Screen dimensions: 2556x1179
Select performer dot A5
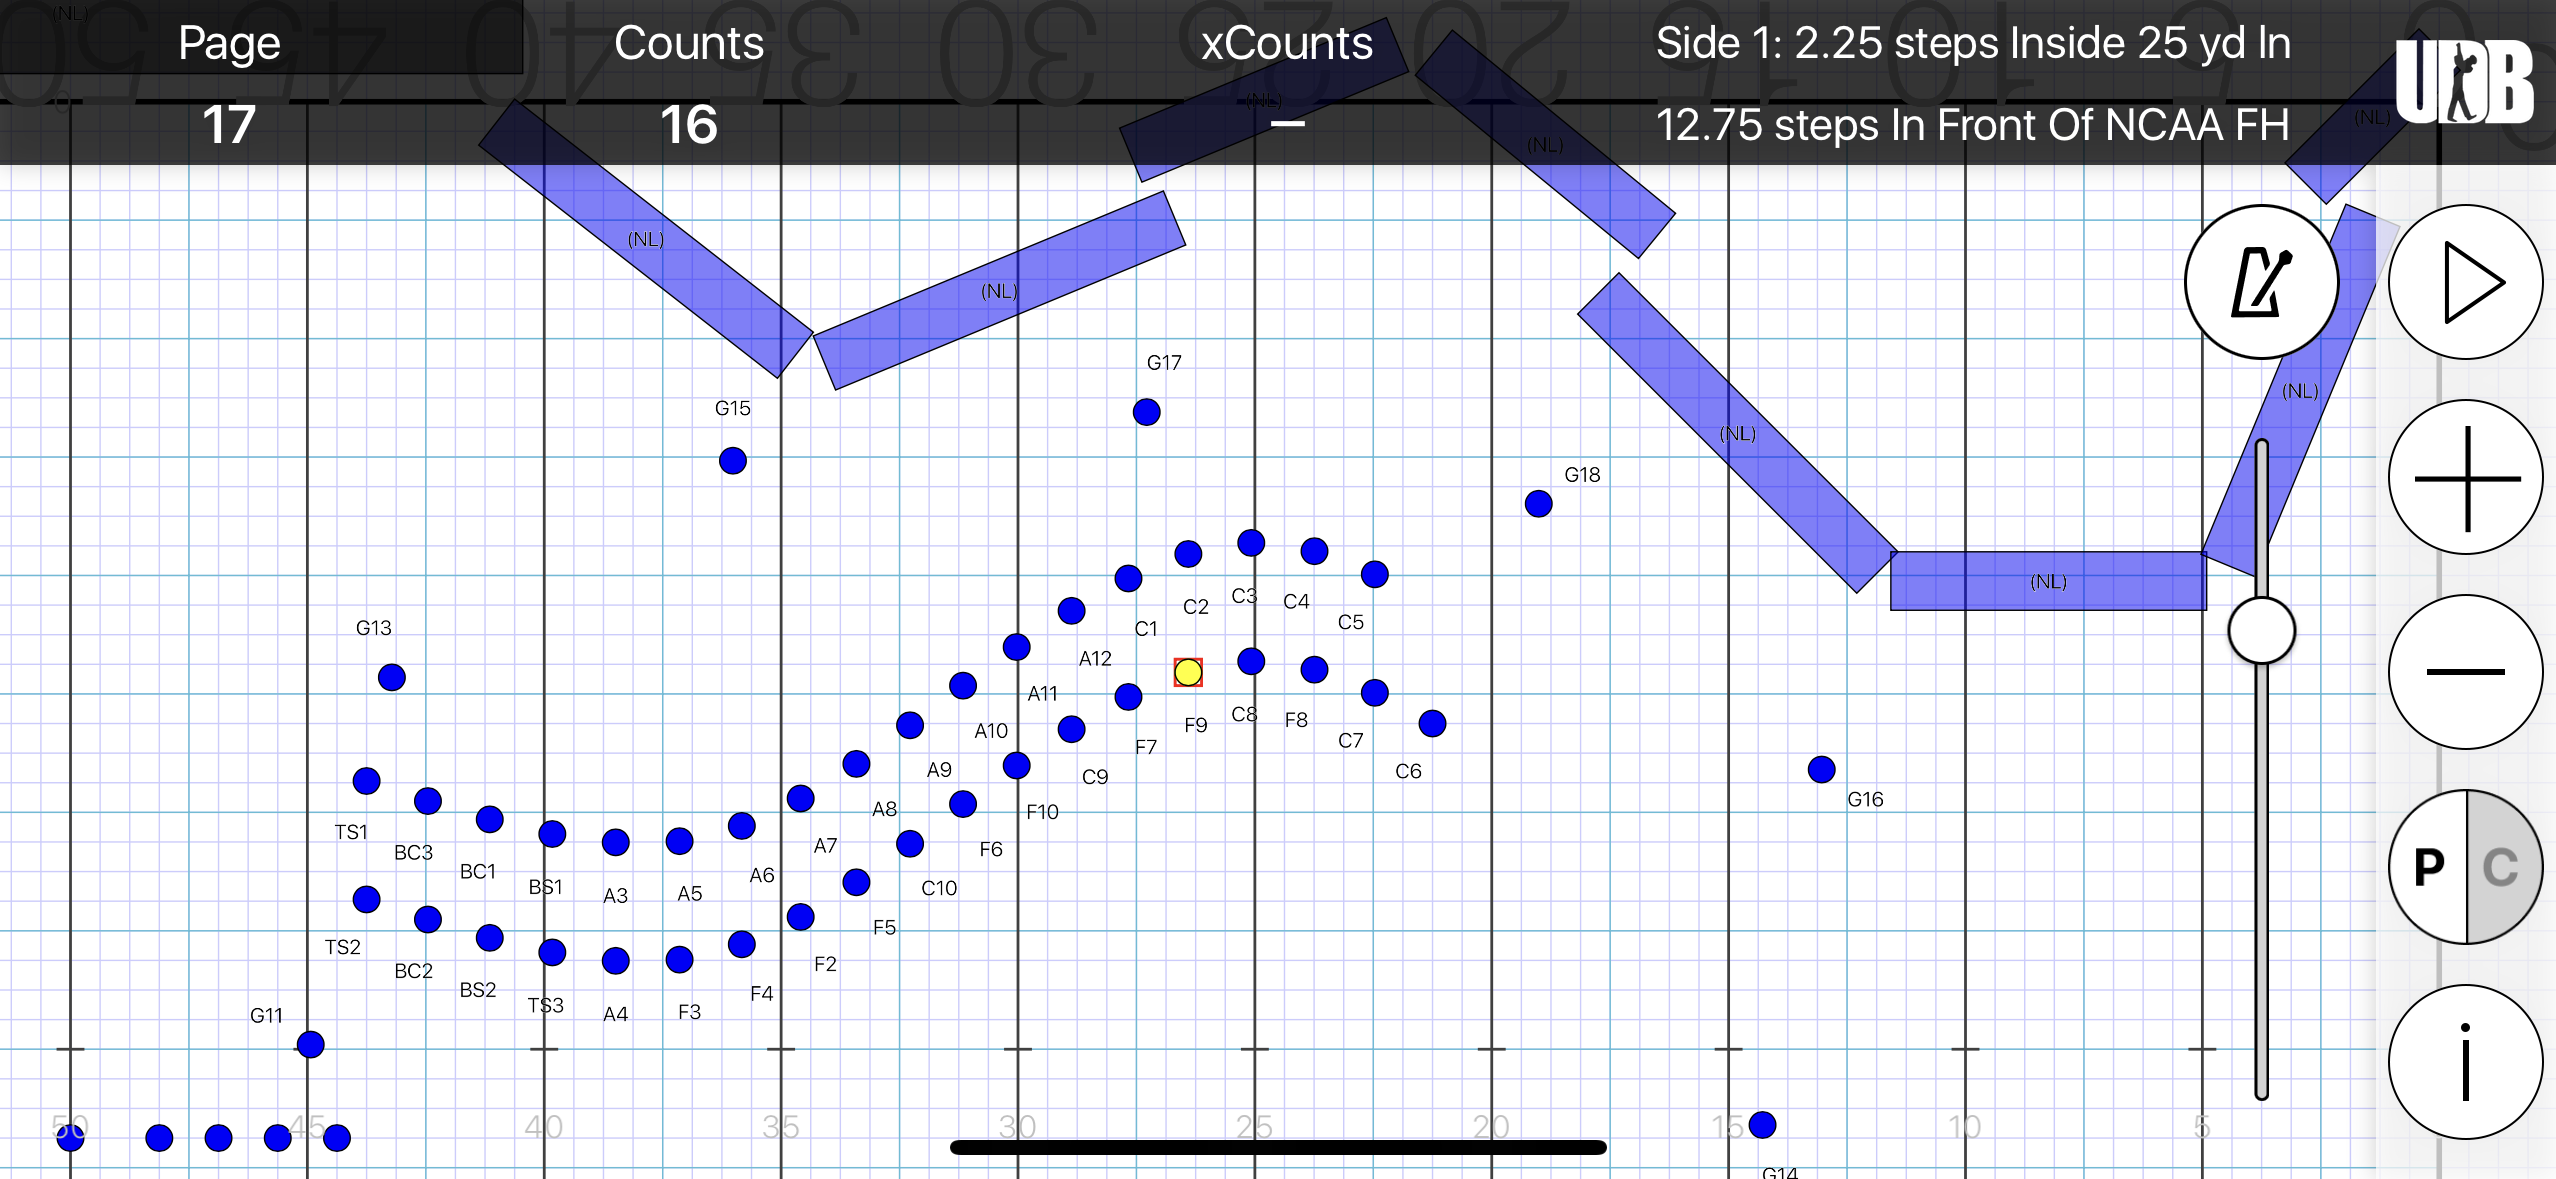pyautogui.click(x=680, y=841)
